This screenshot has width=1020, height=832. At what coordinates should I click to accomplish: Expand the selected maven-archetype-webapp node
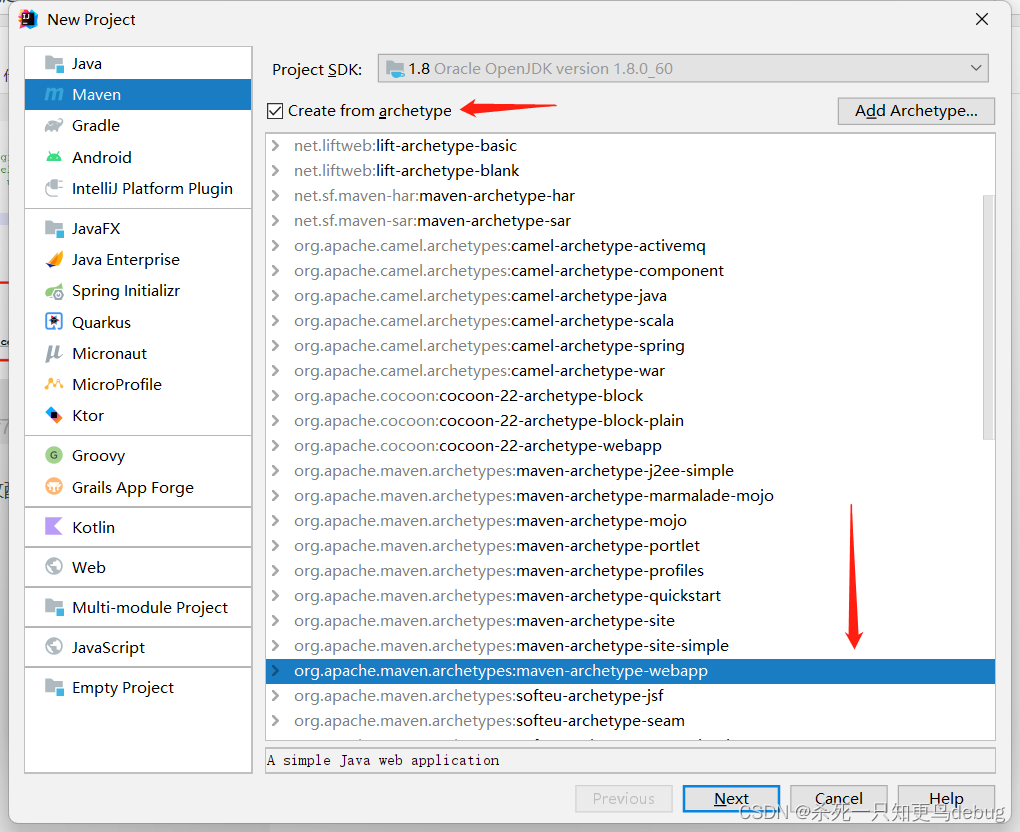pos(276,671)
